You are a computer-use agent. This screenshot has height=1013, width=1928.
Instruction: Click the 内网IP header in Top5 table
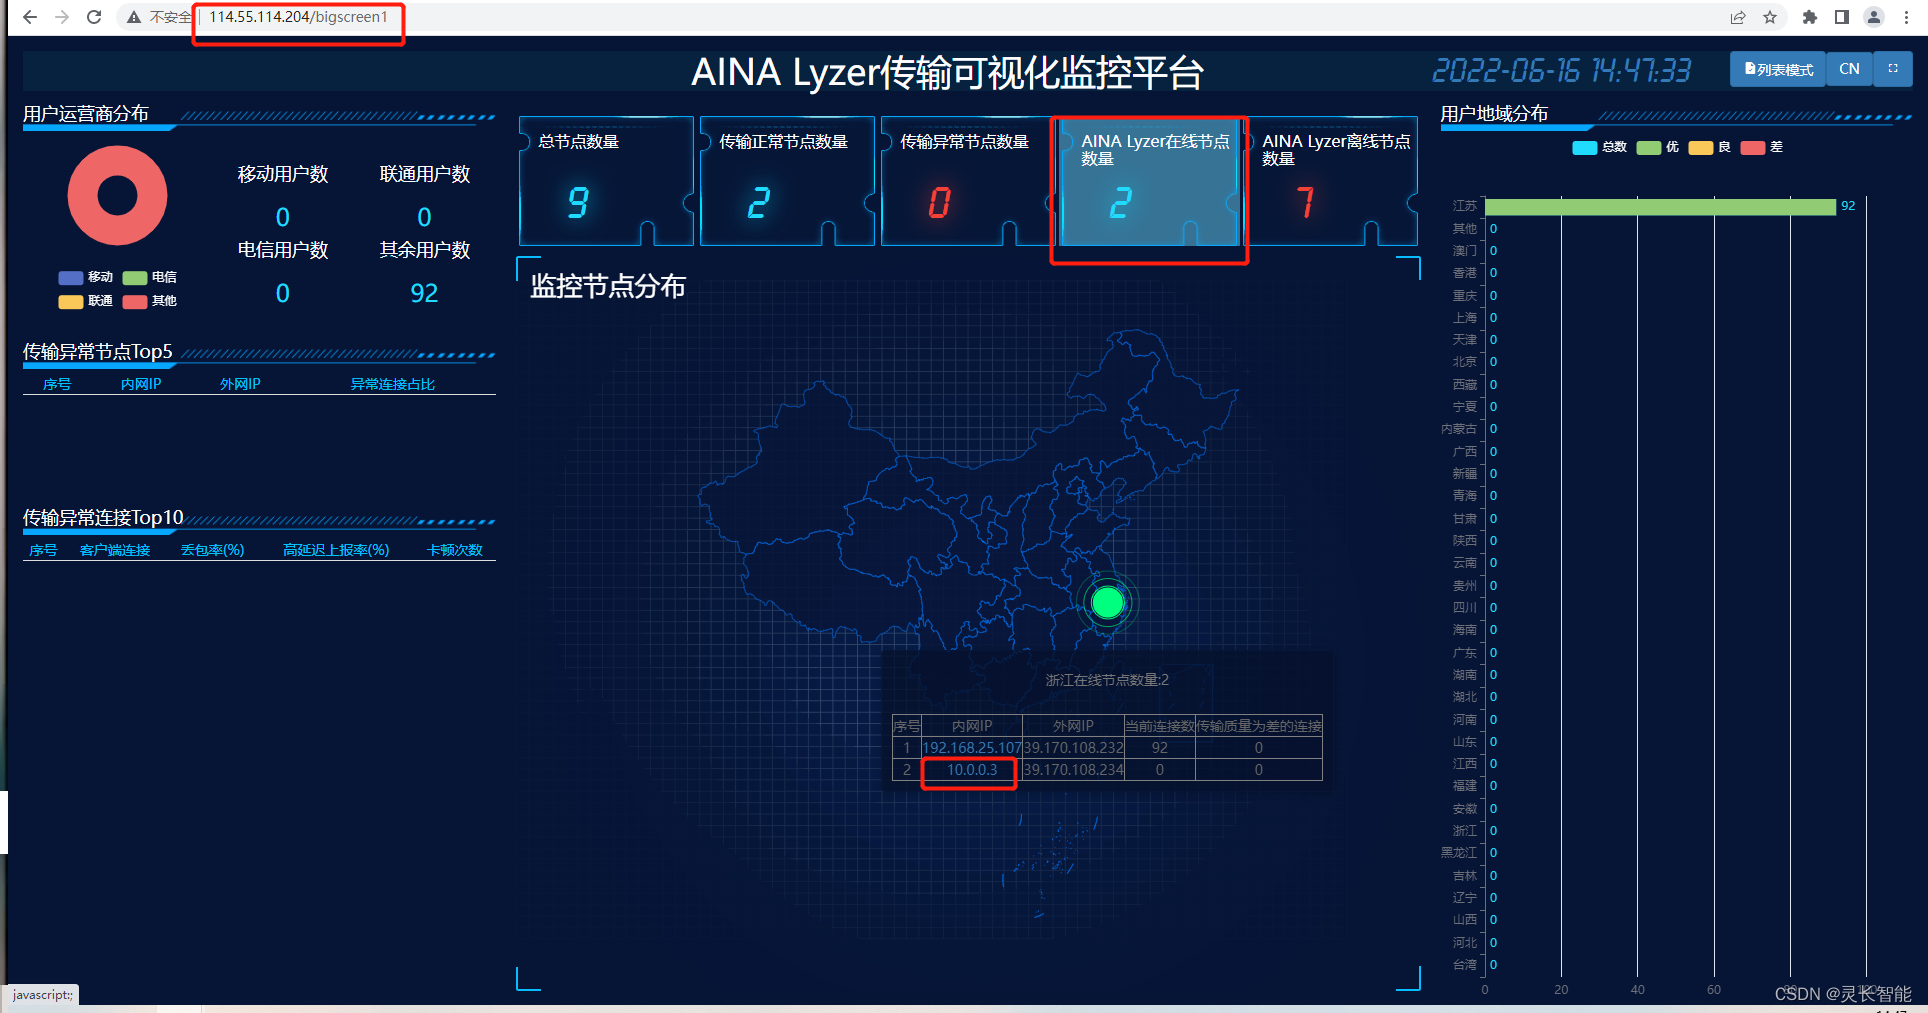click(x=141, y=384)
